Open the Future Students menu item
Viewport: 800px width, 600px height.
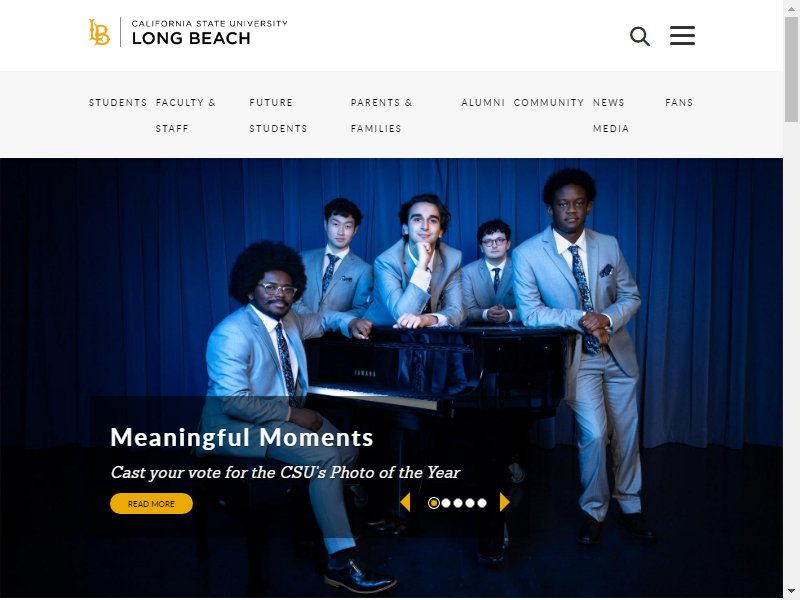[279, 115]
